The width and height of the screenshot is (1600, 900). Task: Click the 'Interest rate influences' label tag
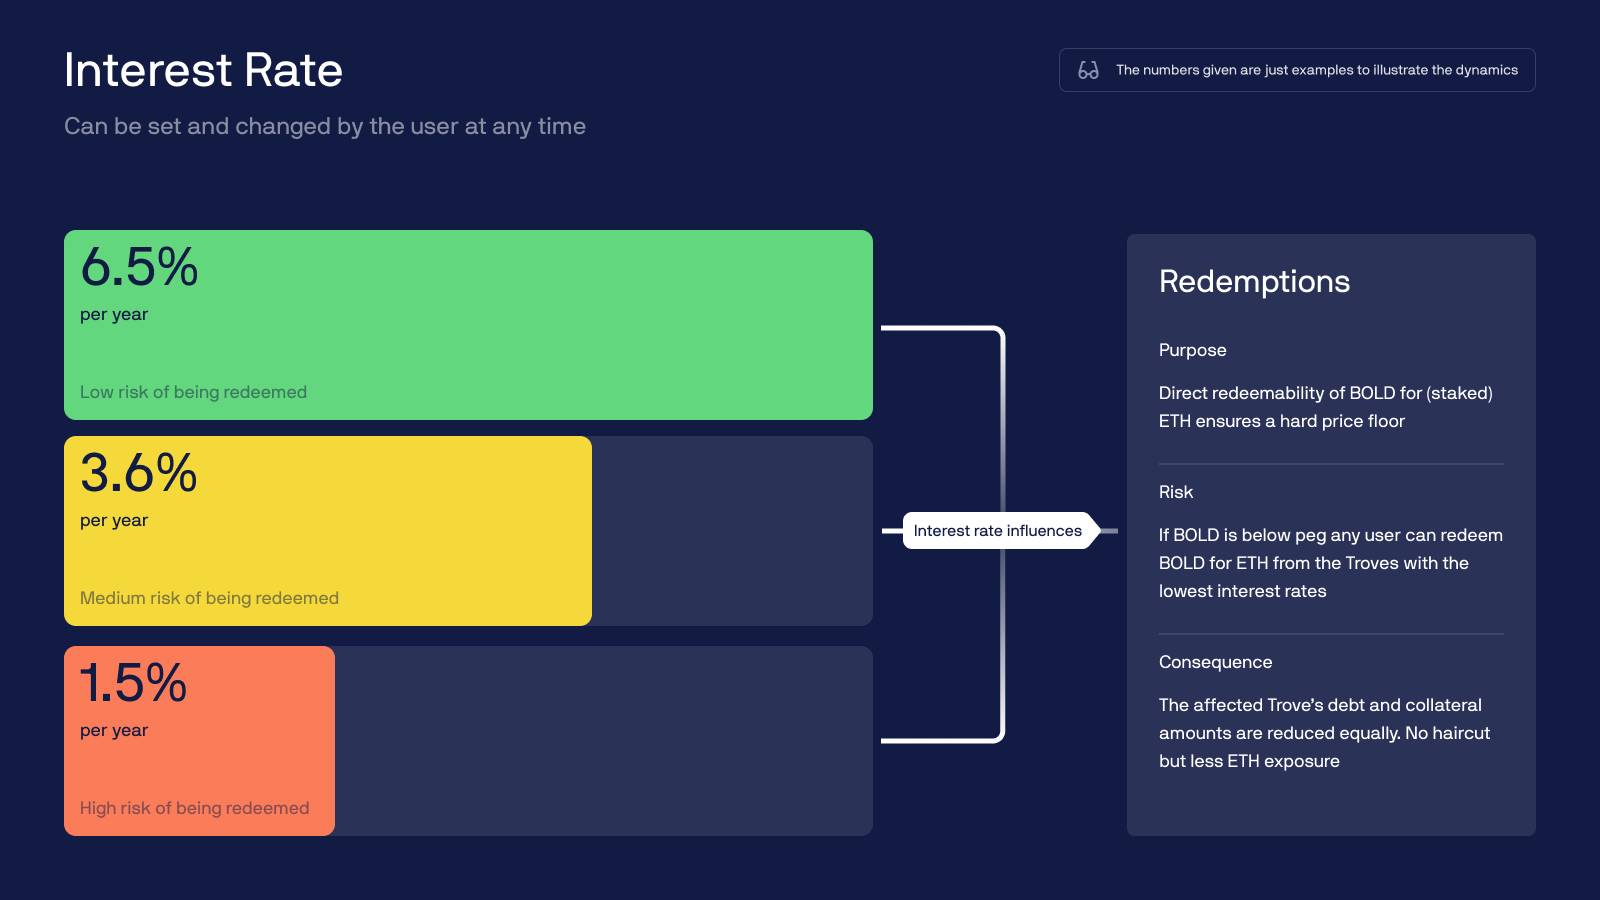[x=997, y=531]
